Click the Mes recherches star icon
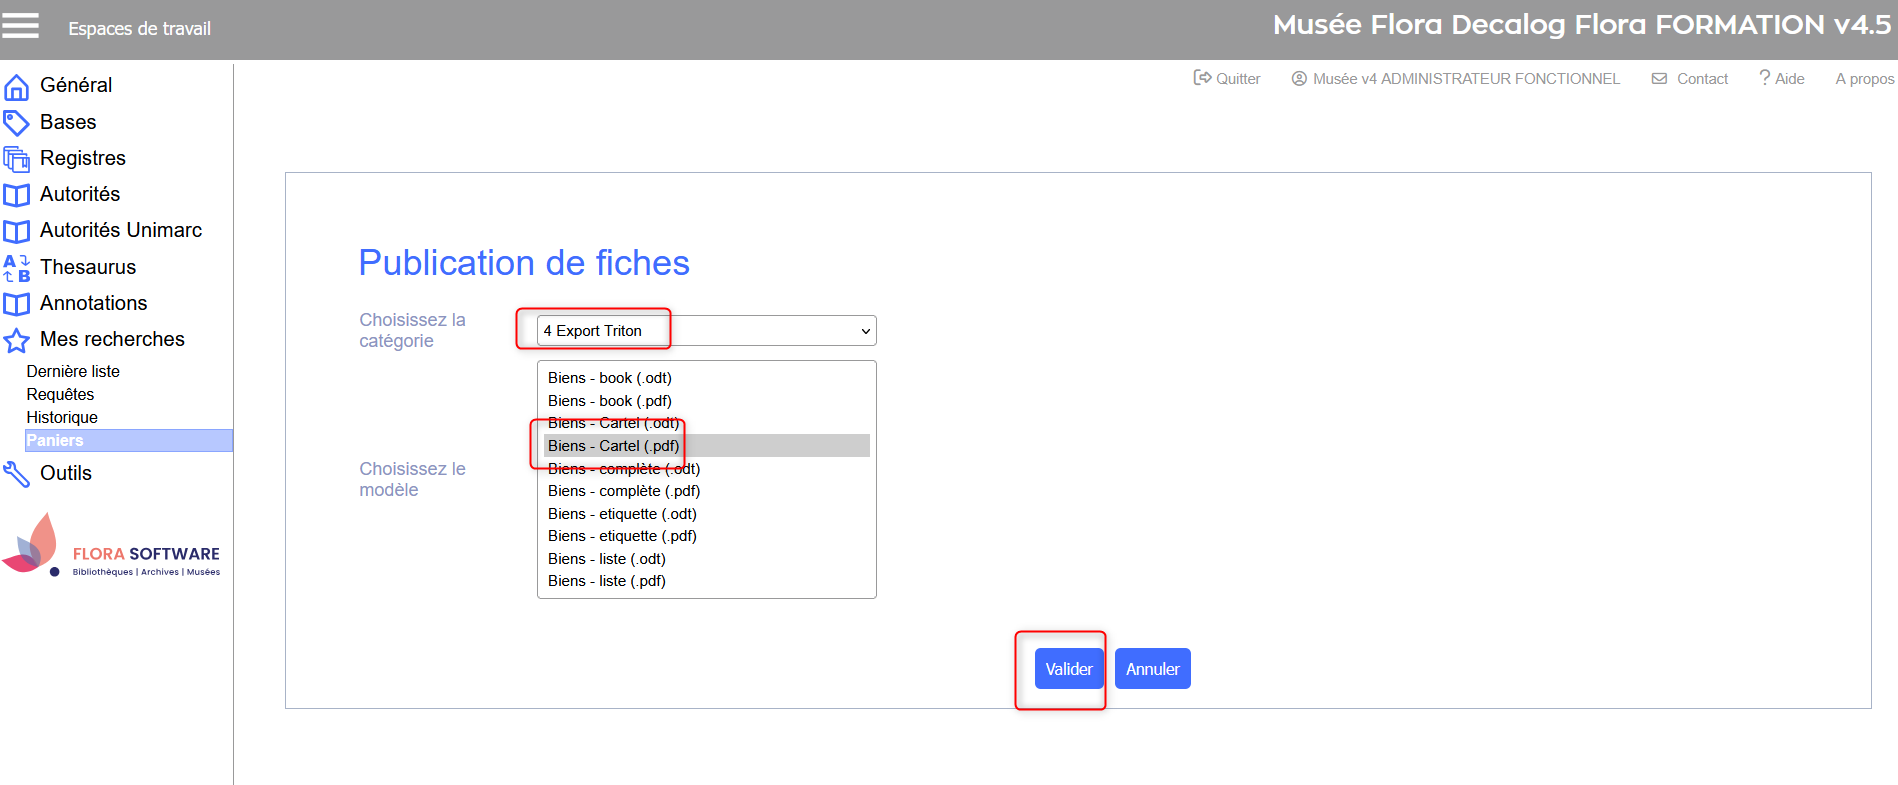Viewport: 1898px width, 785px height. click(x=16, y=341)
